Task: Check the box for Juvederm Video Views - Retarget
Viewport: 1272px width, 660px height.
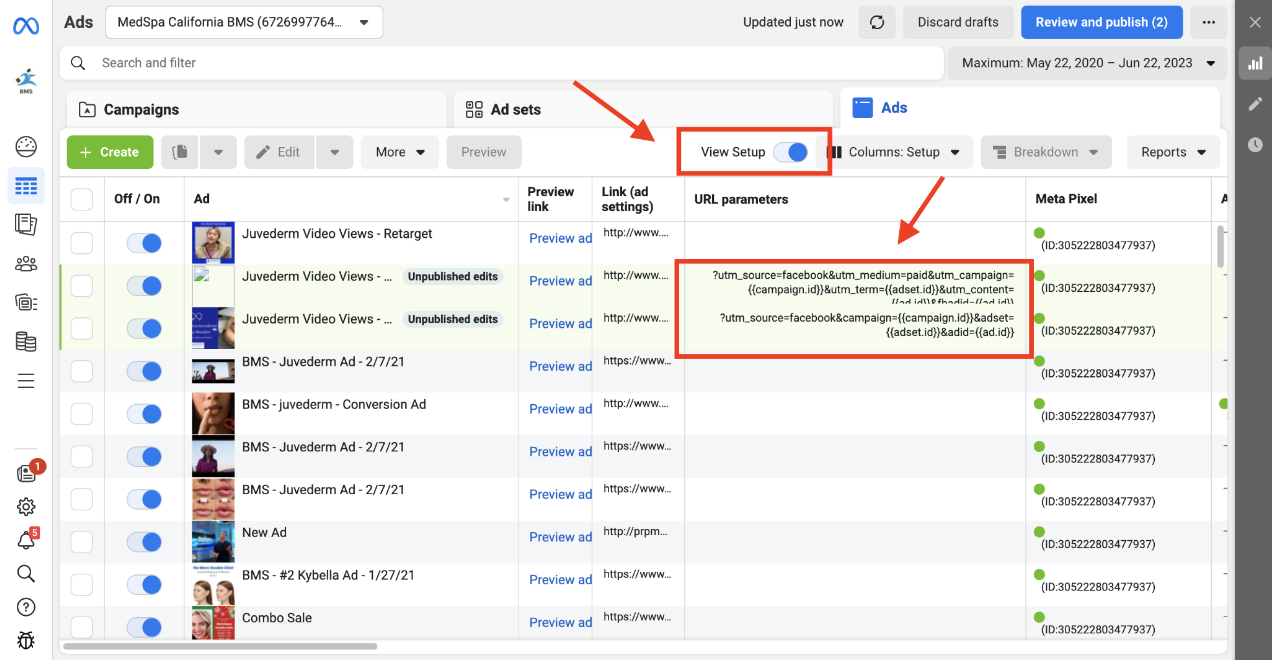Action: coord(82,243)
